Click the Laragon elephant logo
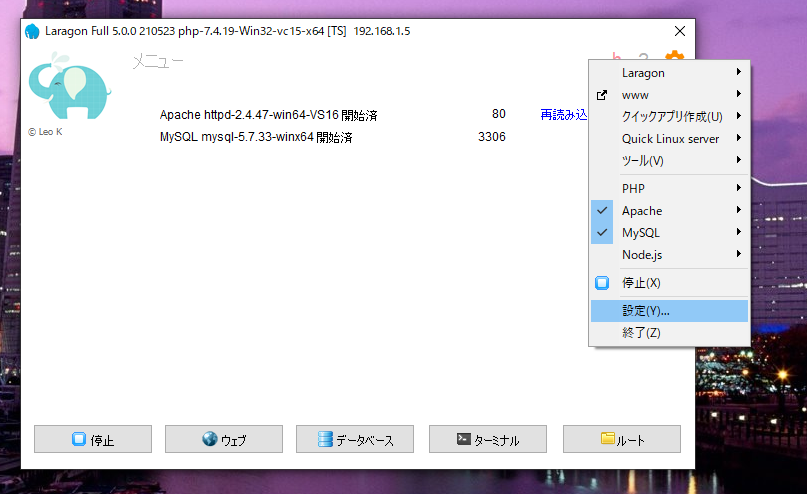Viewport: 807px width, 494px height. [x=69, y=85]
